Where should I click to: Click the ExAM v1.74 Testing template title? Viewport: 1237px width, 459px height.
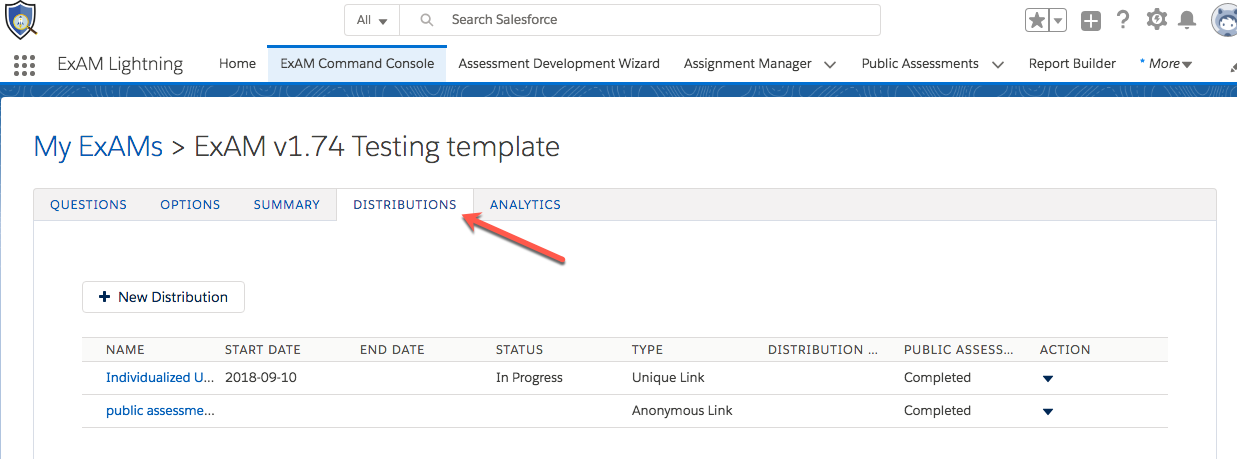click(x=377, y=147)
